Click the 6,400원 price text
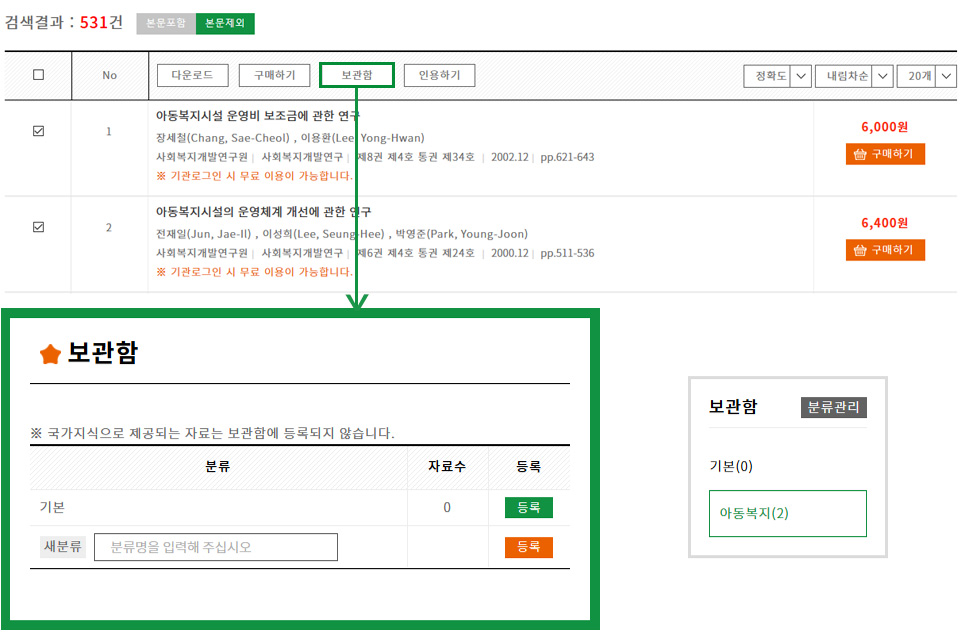The image size is (960, 640). (x=885, y=223)
